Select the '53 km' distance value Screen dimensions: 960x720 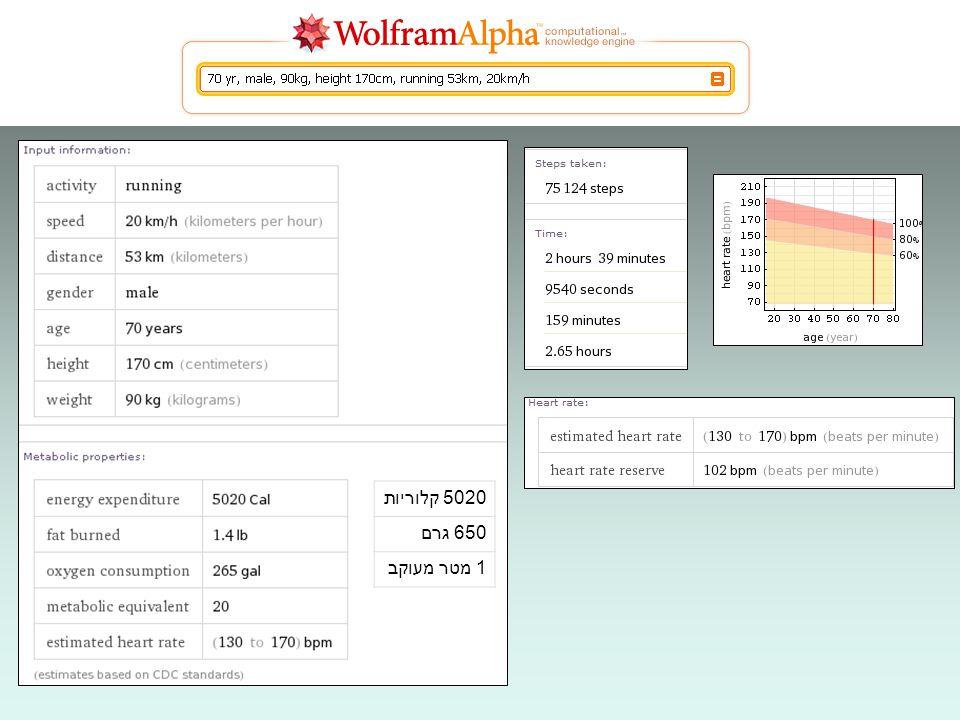[x=144, y=257]
